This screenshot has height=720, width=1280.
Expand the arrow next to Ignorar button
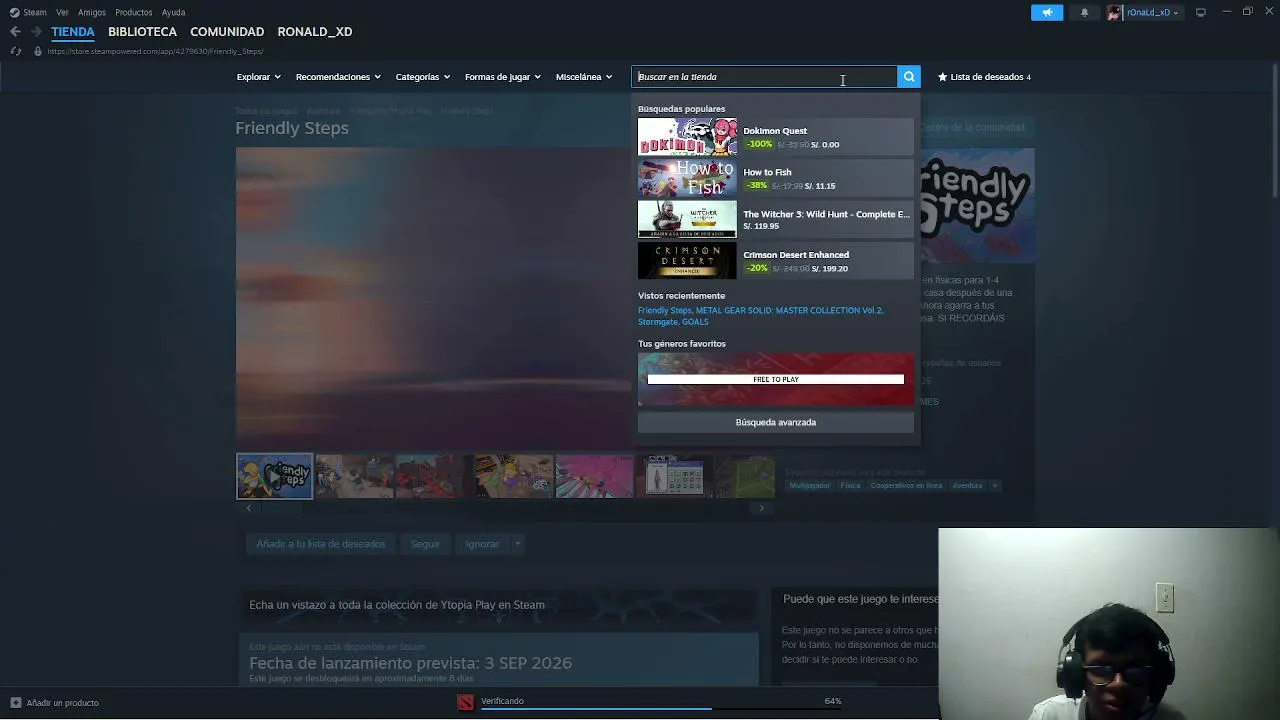[517, 544]
